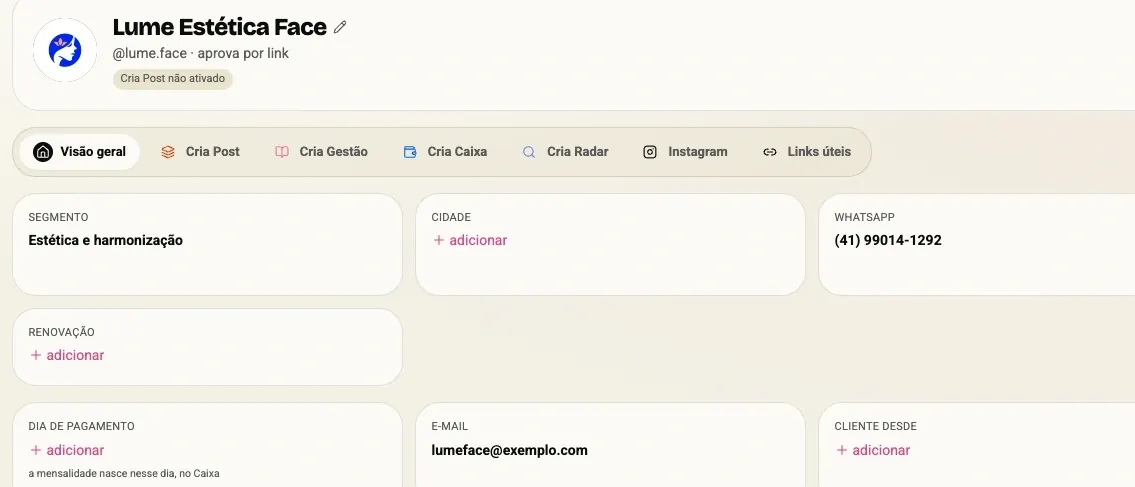Click the pencil edit icon beside Lume Estética Face
Image resolution: width=1135 pixels, height=487 pixels.
340,27
